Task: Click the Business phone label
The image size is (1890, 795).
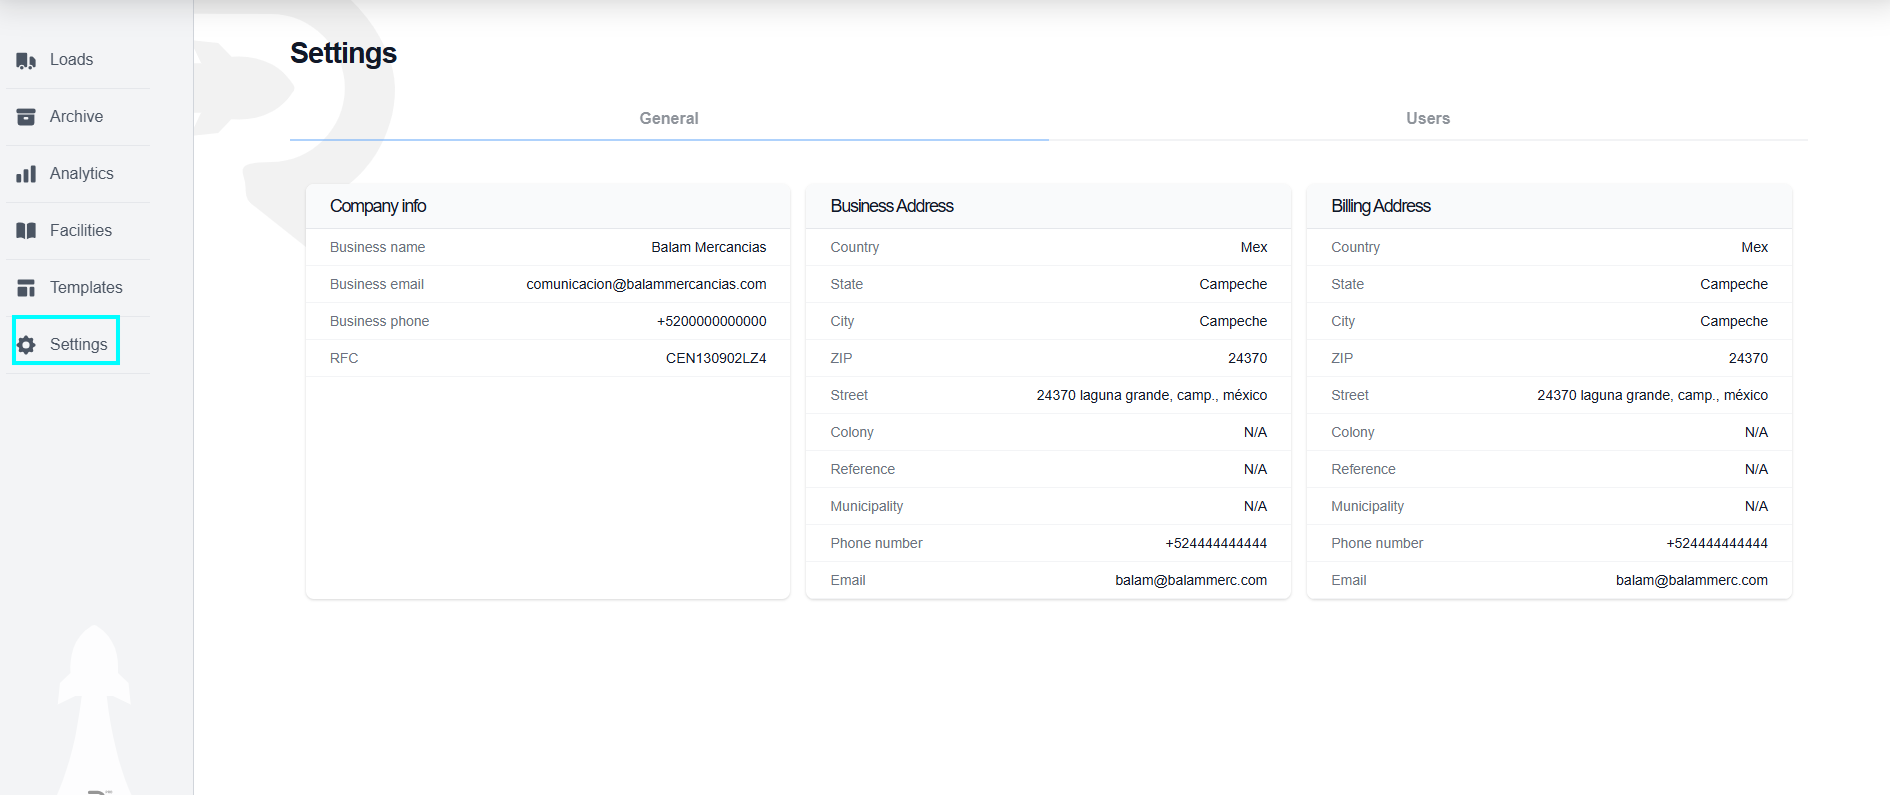Action: (379, 321)
